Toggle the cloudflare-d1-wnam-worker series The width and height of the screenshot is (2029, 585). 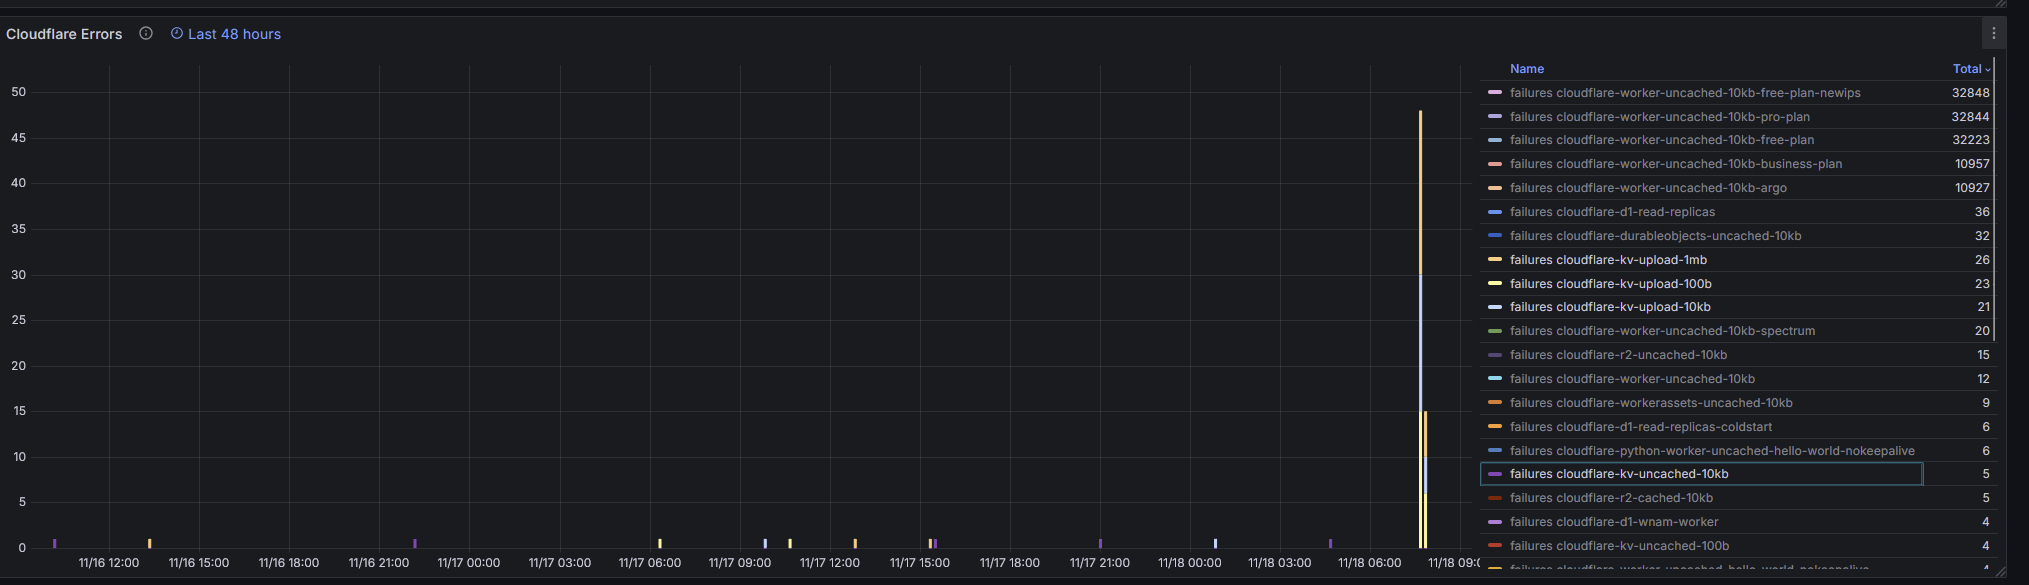(1614, 522)
